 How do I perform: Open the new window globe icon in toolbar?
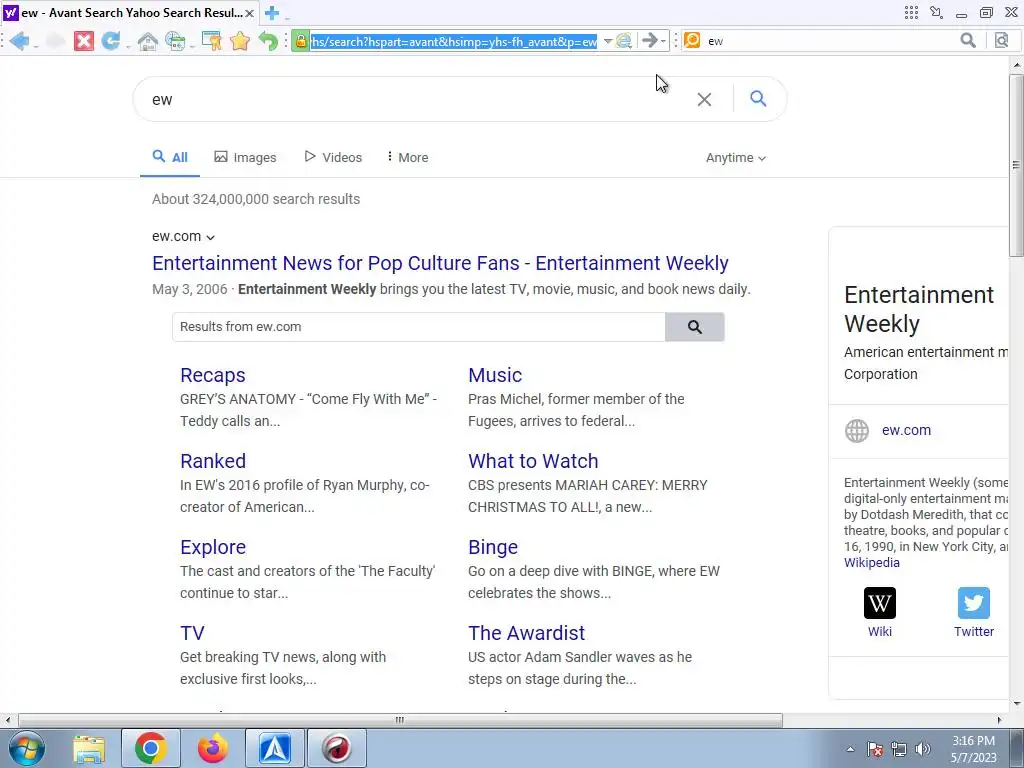tap(174, 41)
